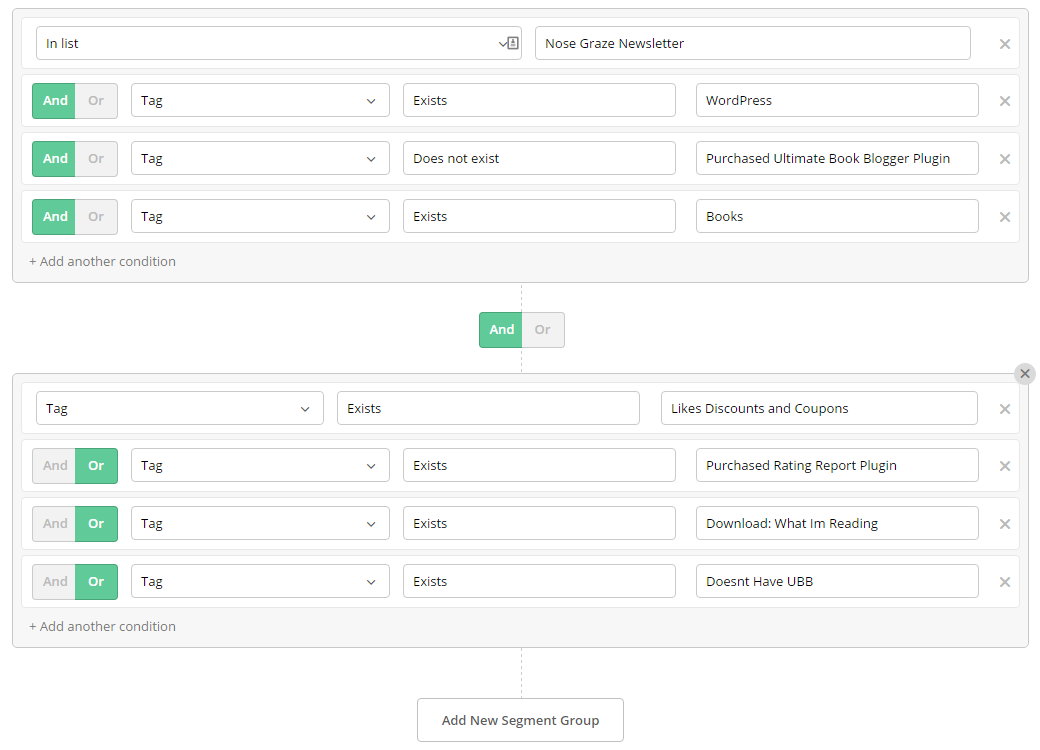Delete the Books tag condition row

[x=1005, y=217]
